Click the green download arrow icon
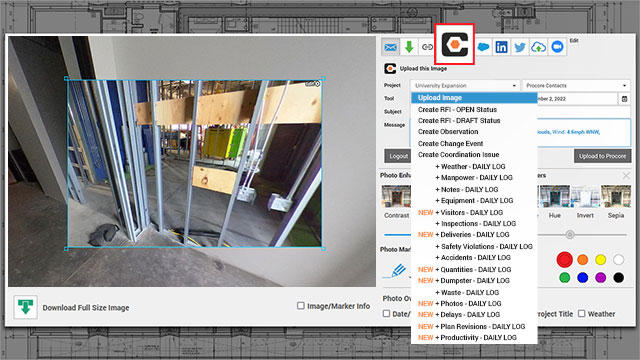 click(x=409, y=47)
